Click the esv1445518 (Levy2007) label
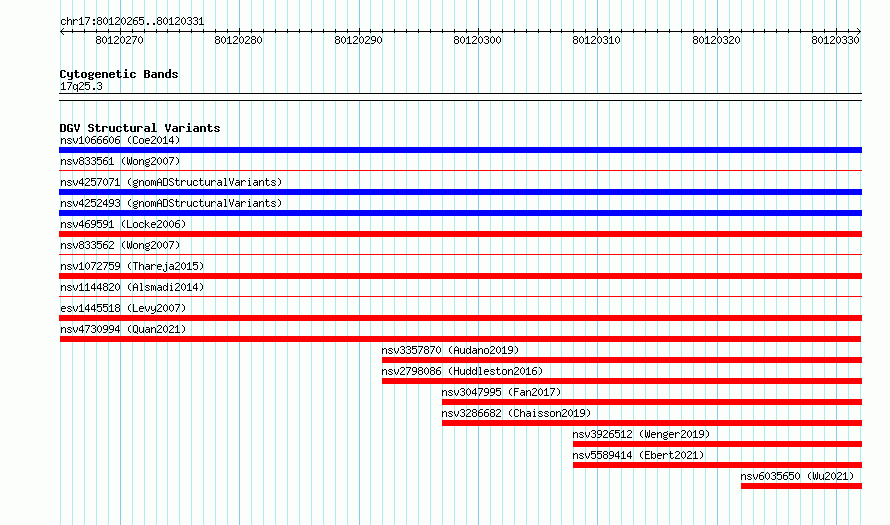 (x=123, y=308)
